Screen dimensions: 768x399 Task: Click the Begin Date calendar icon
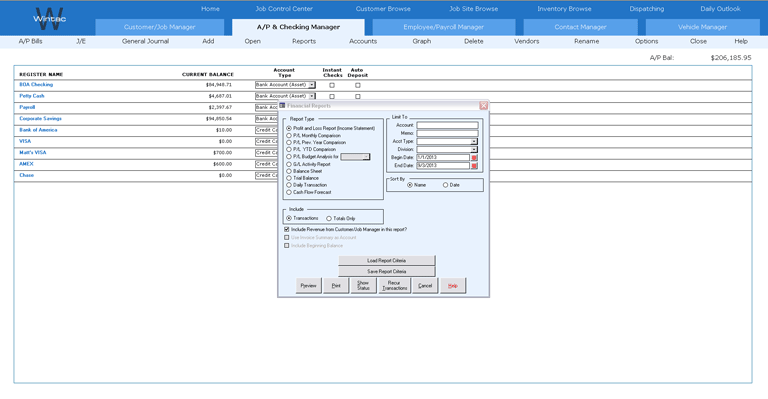tap(474, 158)
